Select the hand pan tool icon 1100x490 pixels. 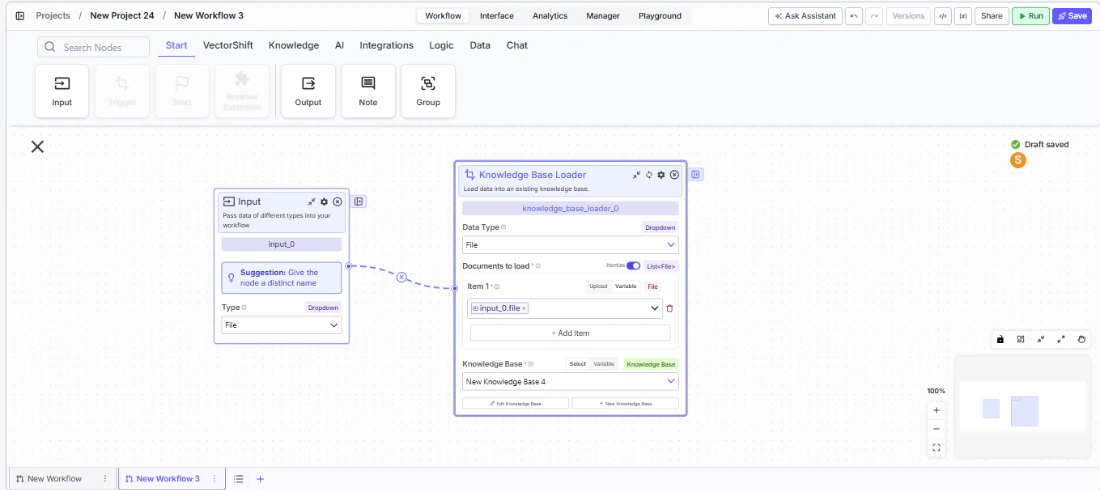coord(1082,339)
